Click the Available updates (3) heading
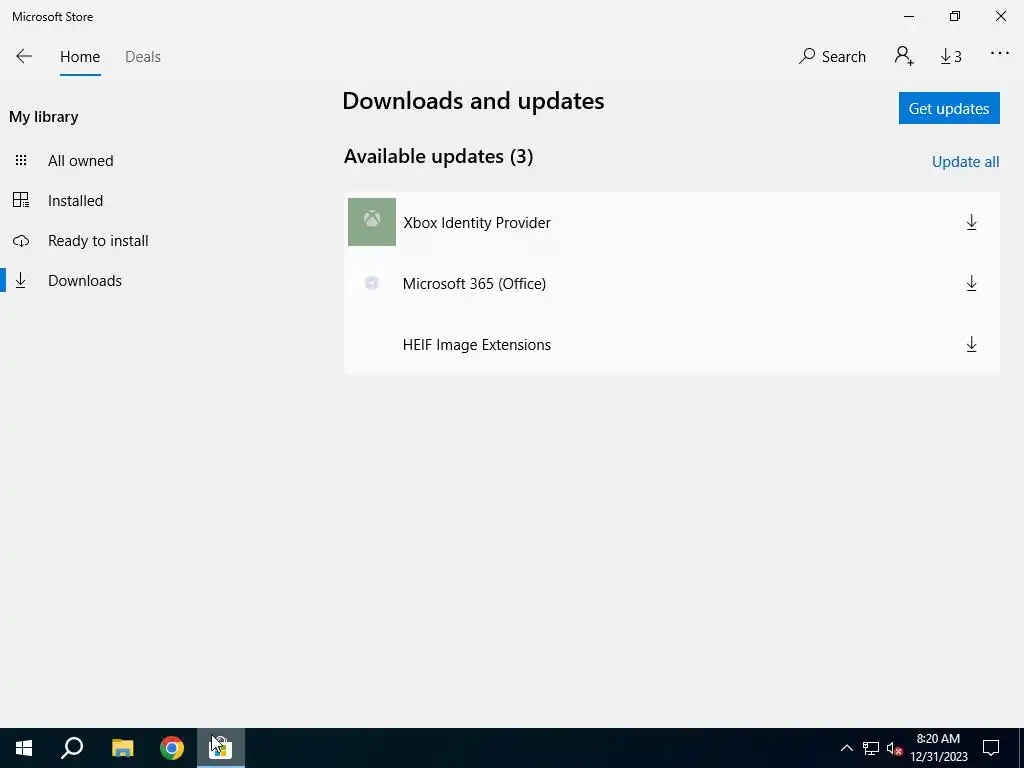Screen dimensions: 1024x768 tap(438, 157)
